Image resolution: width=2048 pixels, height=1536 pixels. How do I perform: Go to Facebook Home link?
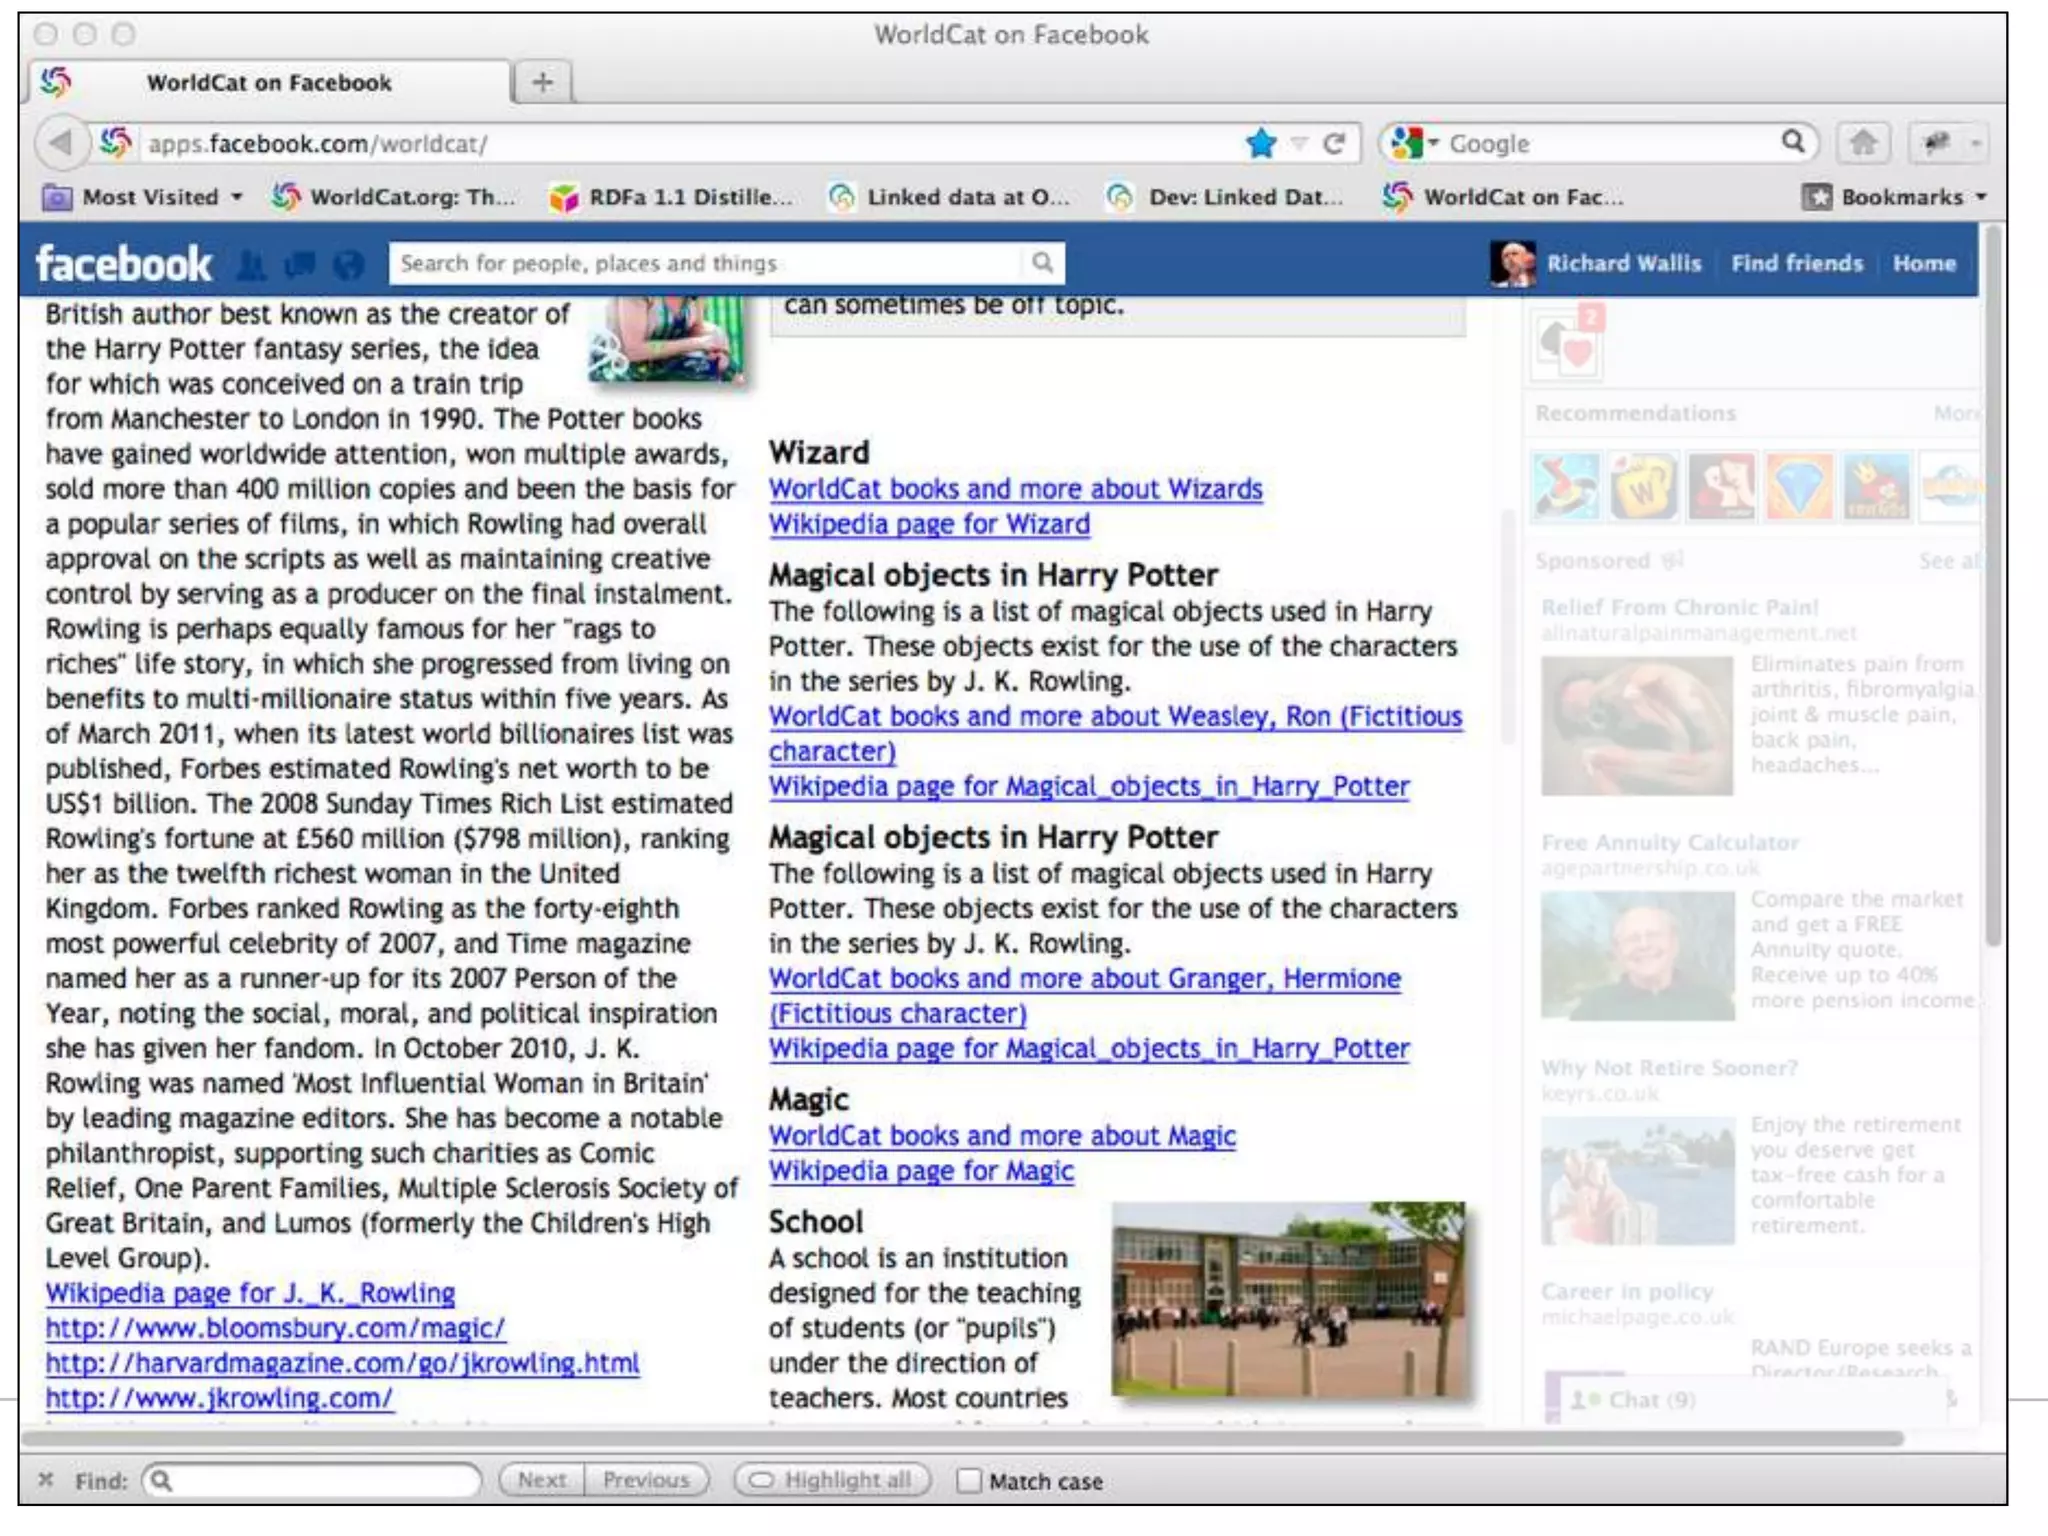pyautogui.click(x=1924, y=263)
